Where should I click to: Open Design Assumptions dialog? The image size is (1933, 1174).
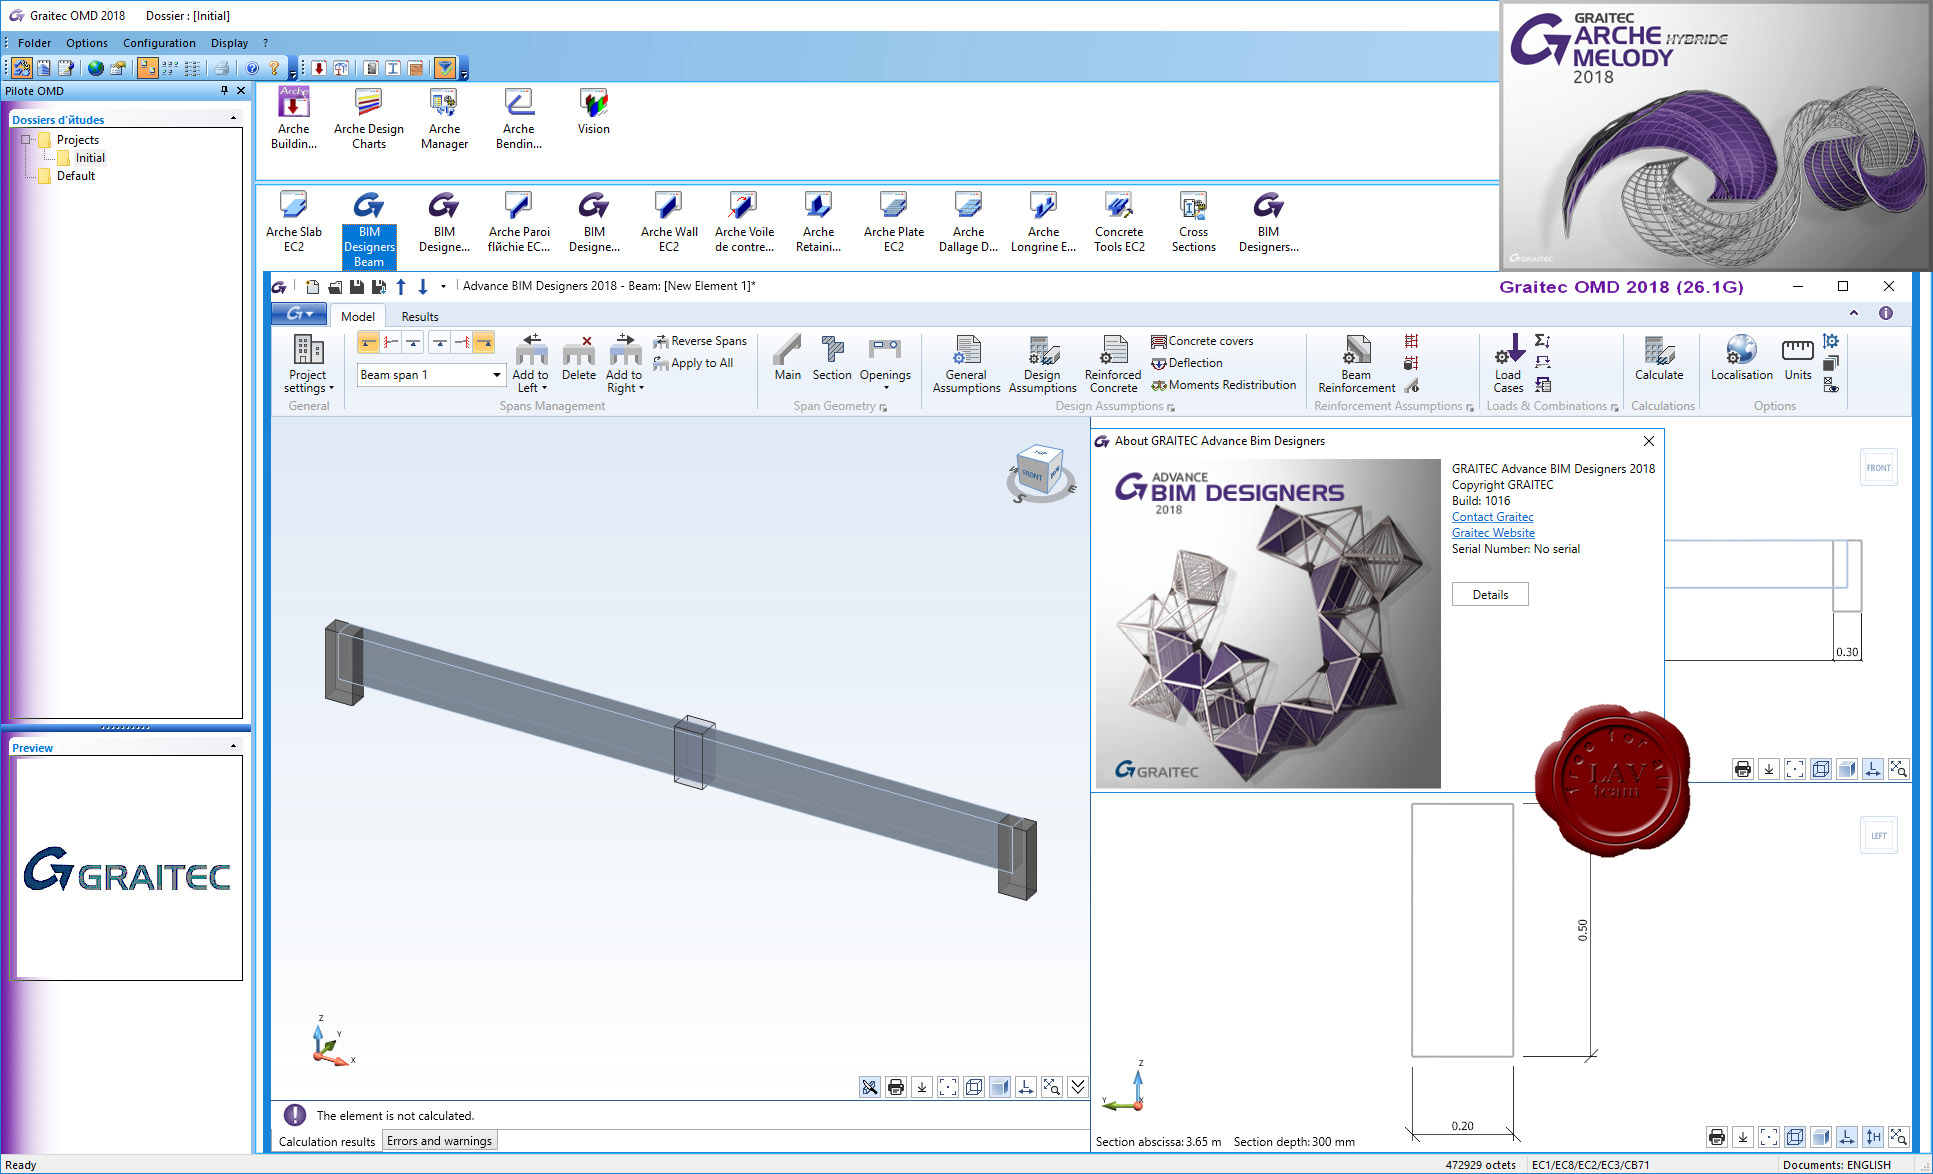coord(1042,364)
